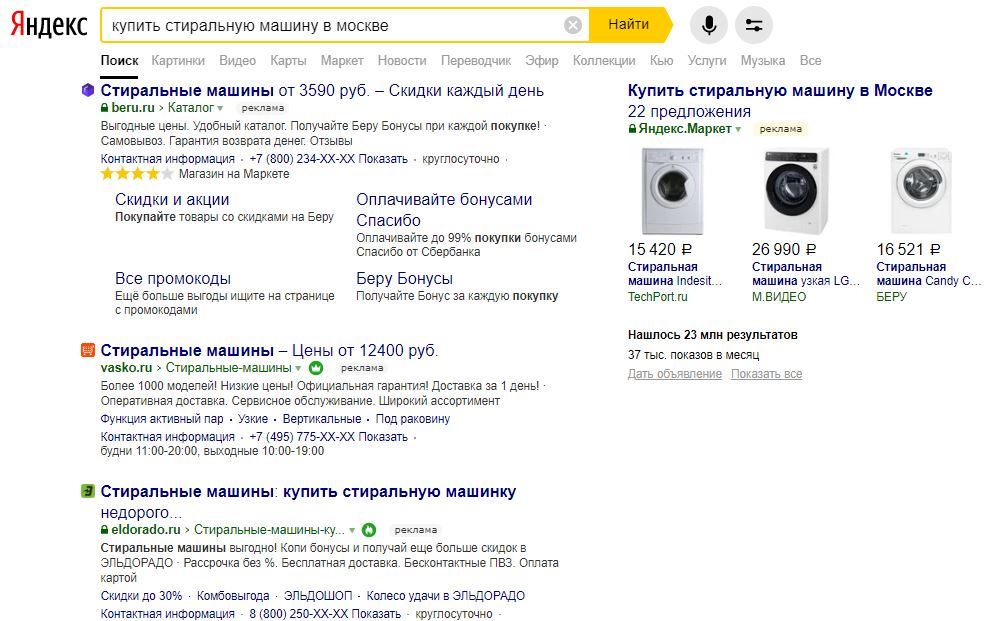Open Оплачивайте бонусами Спасибо sitelink

coord(444,210)
